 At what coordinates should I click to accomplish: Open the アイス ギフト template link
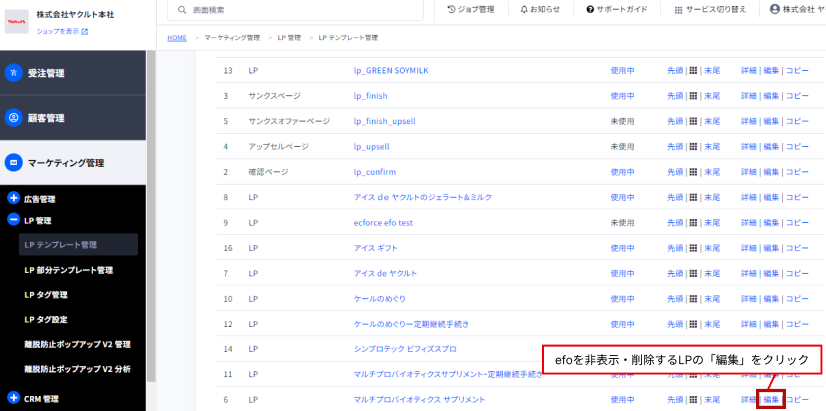pos(376,248)
